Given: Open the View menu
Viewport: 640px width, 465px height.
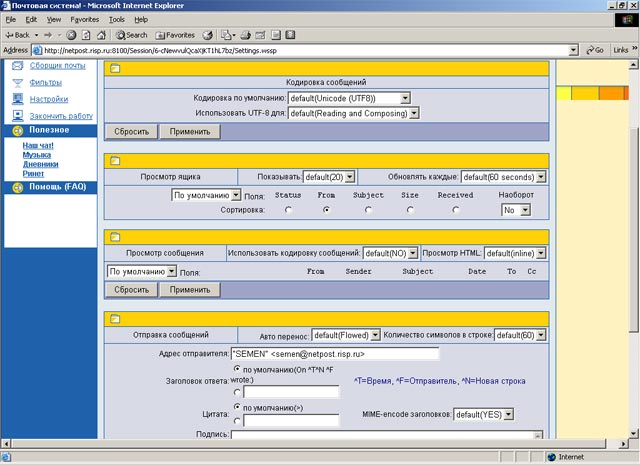Looking at the screenshot, I should 53,20.
